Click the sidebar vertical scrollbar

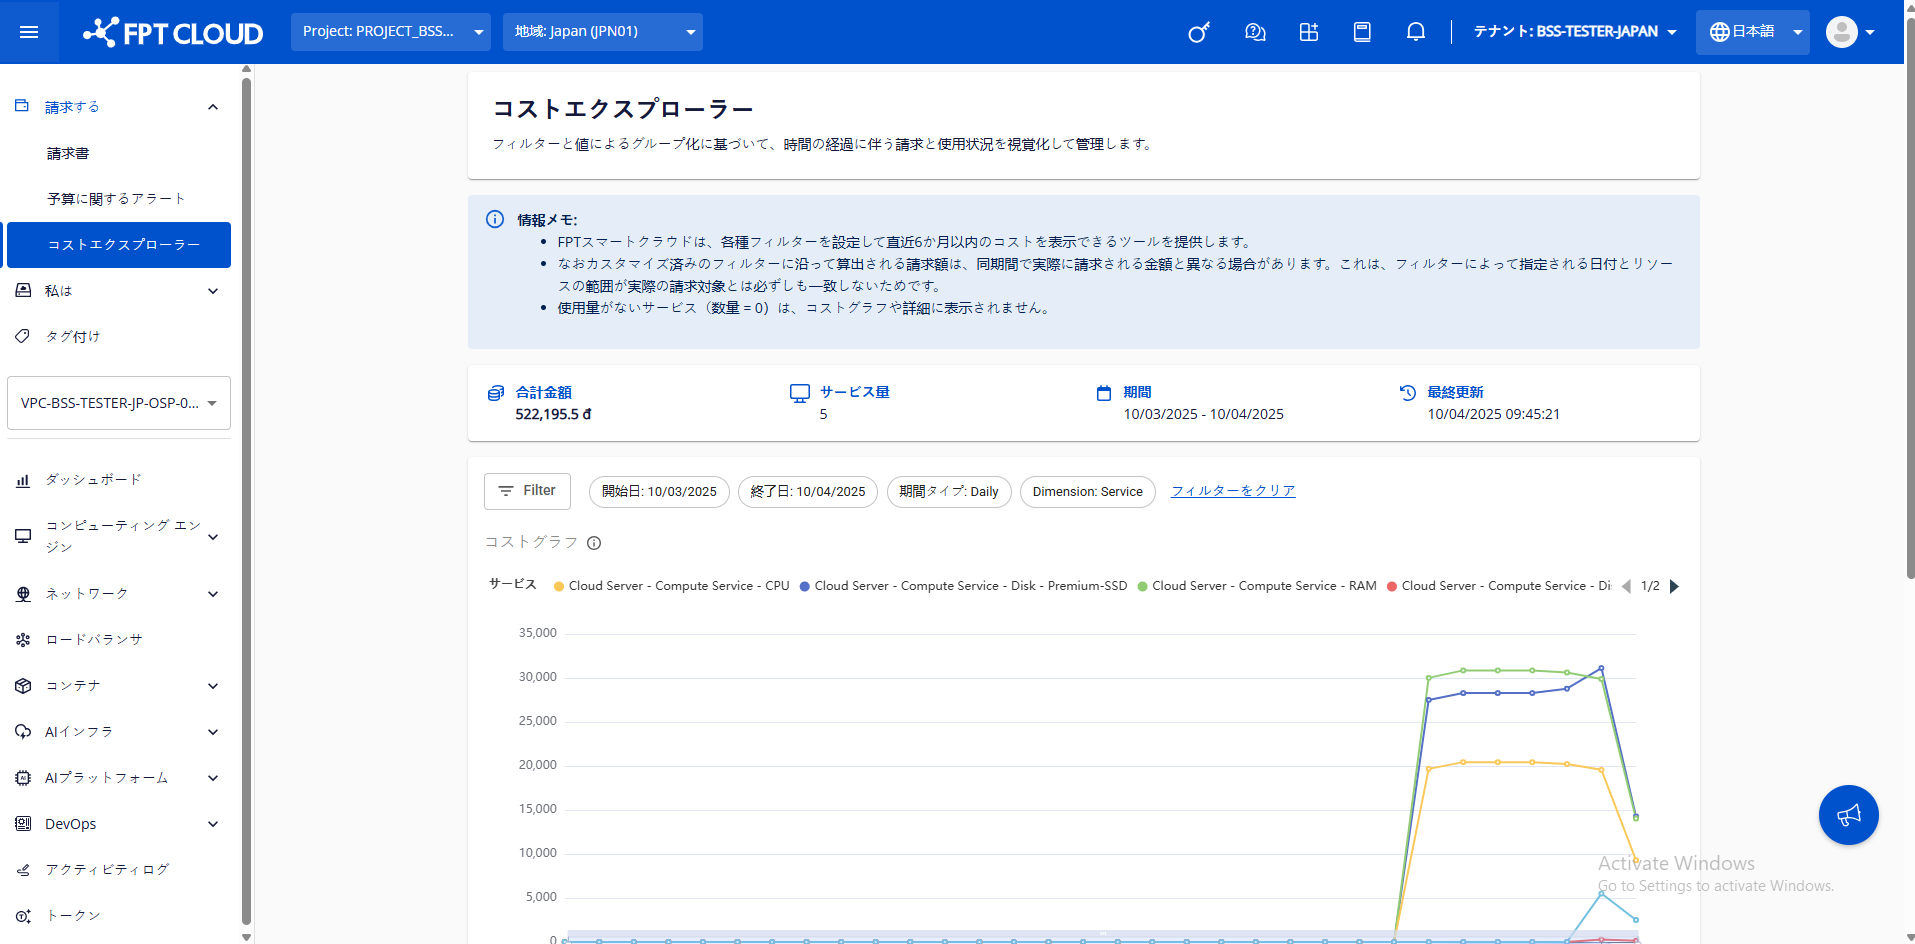pos(246,500)
